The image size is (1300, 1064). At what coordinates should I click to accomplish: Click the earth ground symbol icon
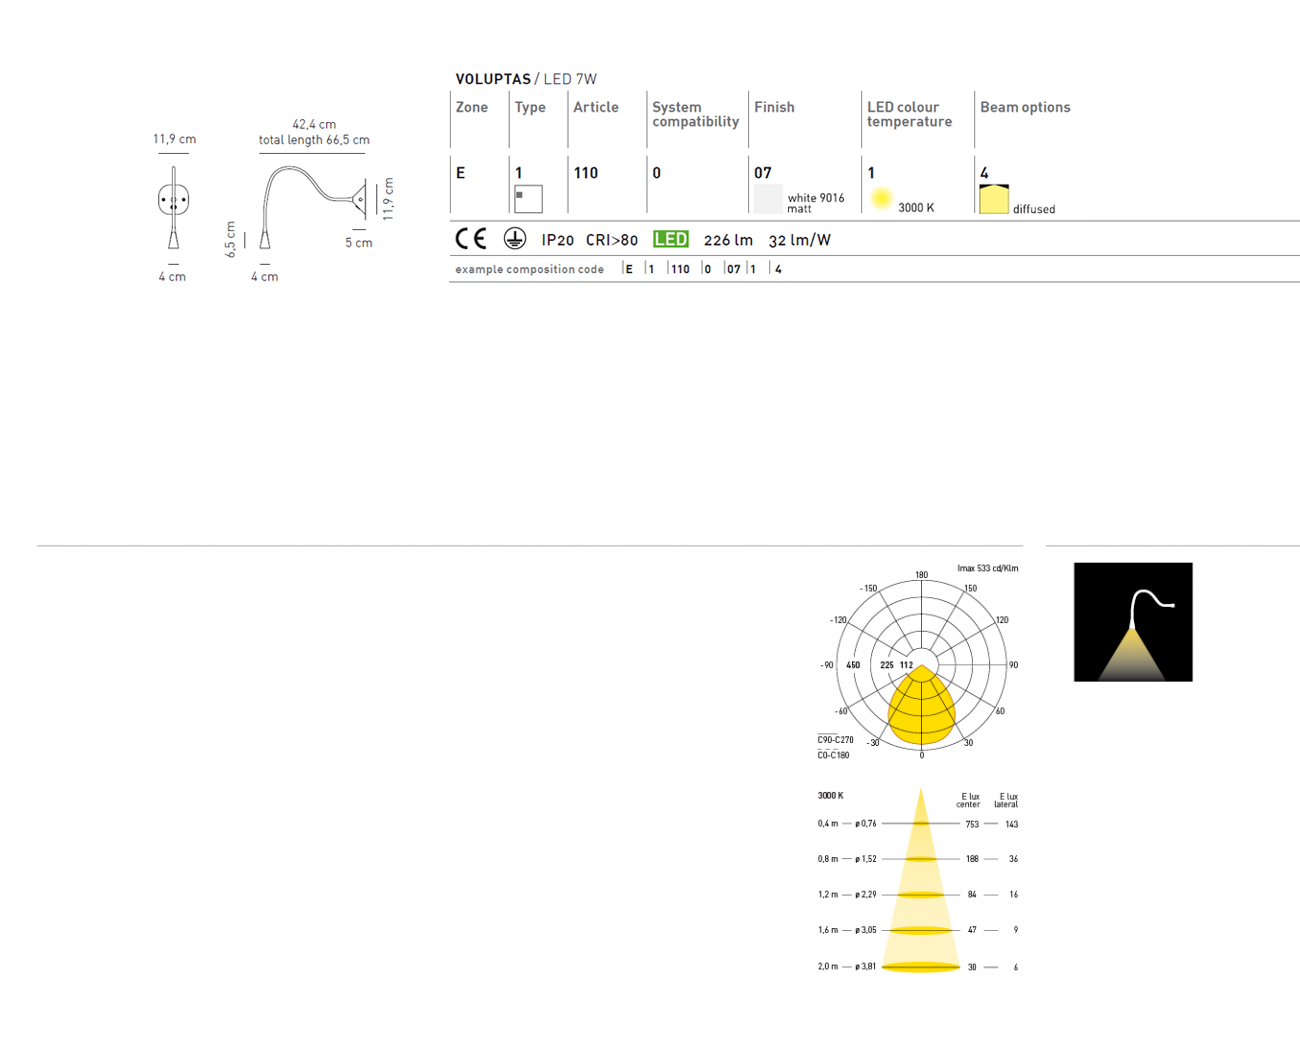(514, 239)
